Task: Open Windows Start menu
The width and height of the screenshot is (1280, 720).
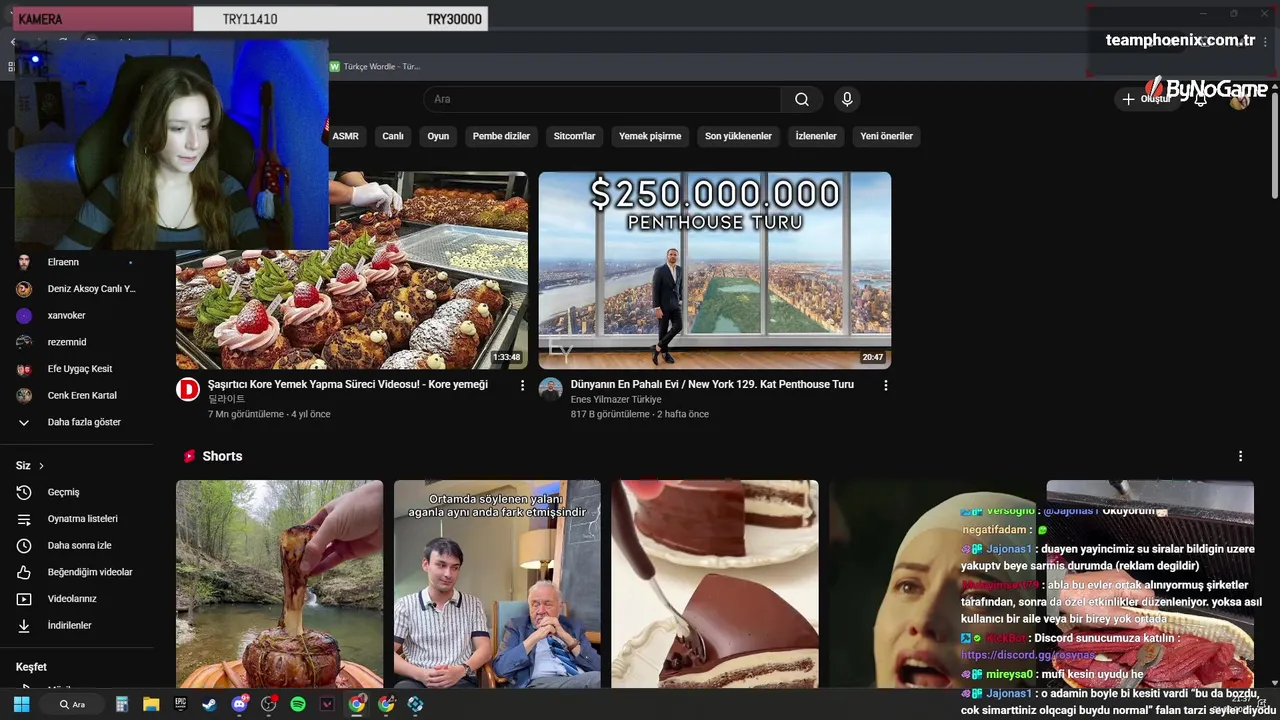Action: [x=21, y=704]
